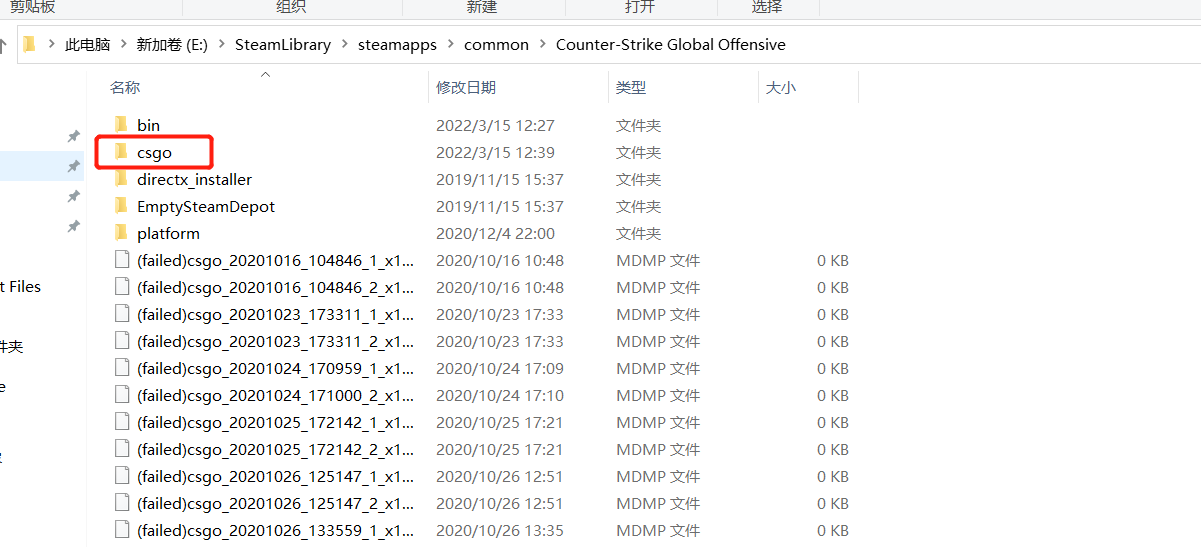The height and width of the screenshot is (547, 1201).
Task: Click 2019/11/15 15:37 in the directx_installer row
Action: (500, 179)
